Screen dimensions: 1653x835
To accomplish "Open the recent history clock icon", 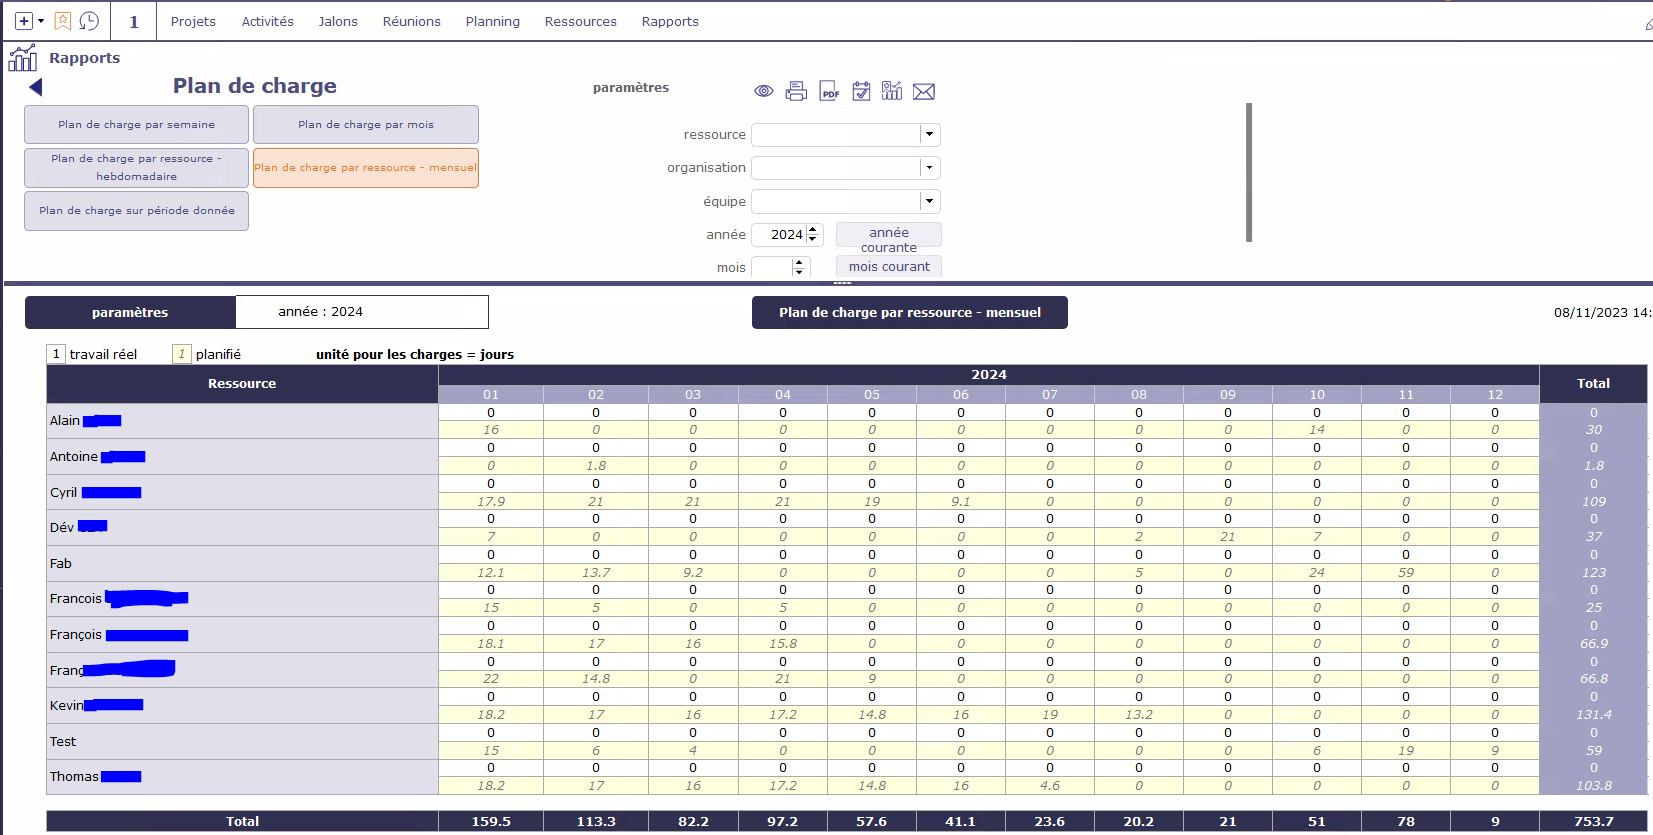I will 89,21.
